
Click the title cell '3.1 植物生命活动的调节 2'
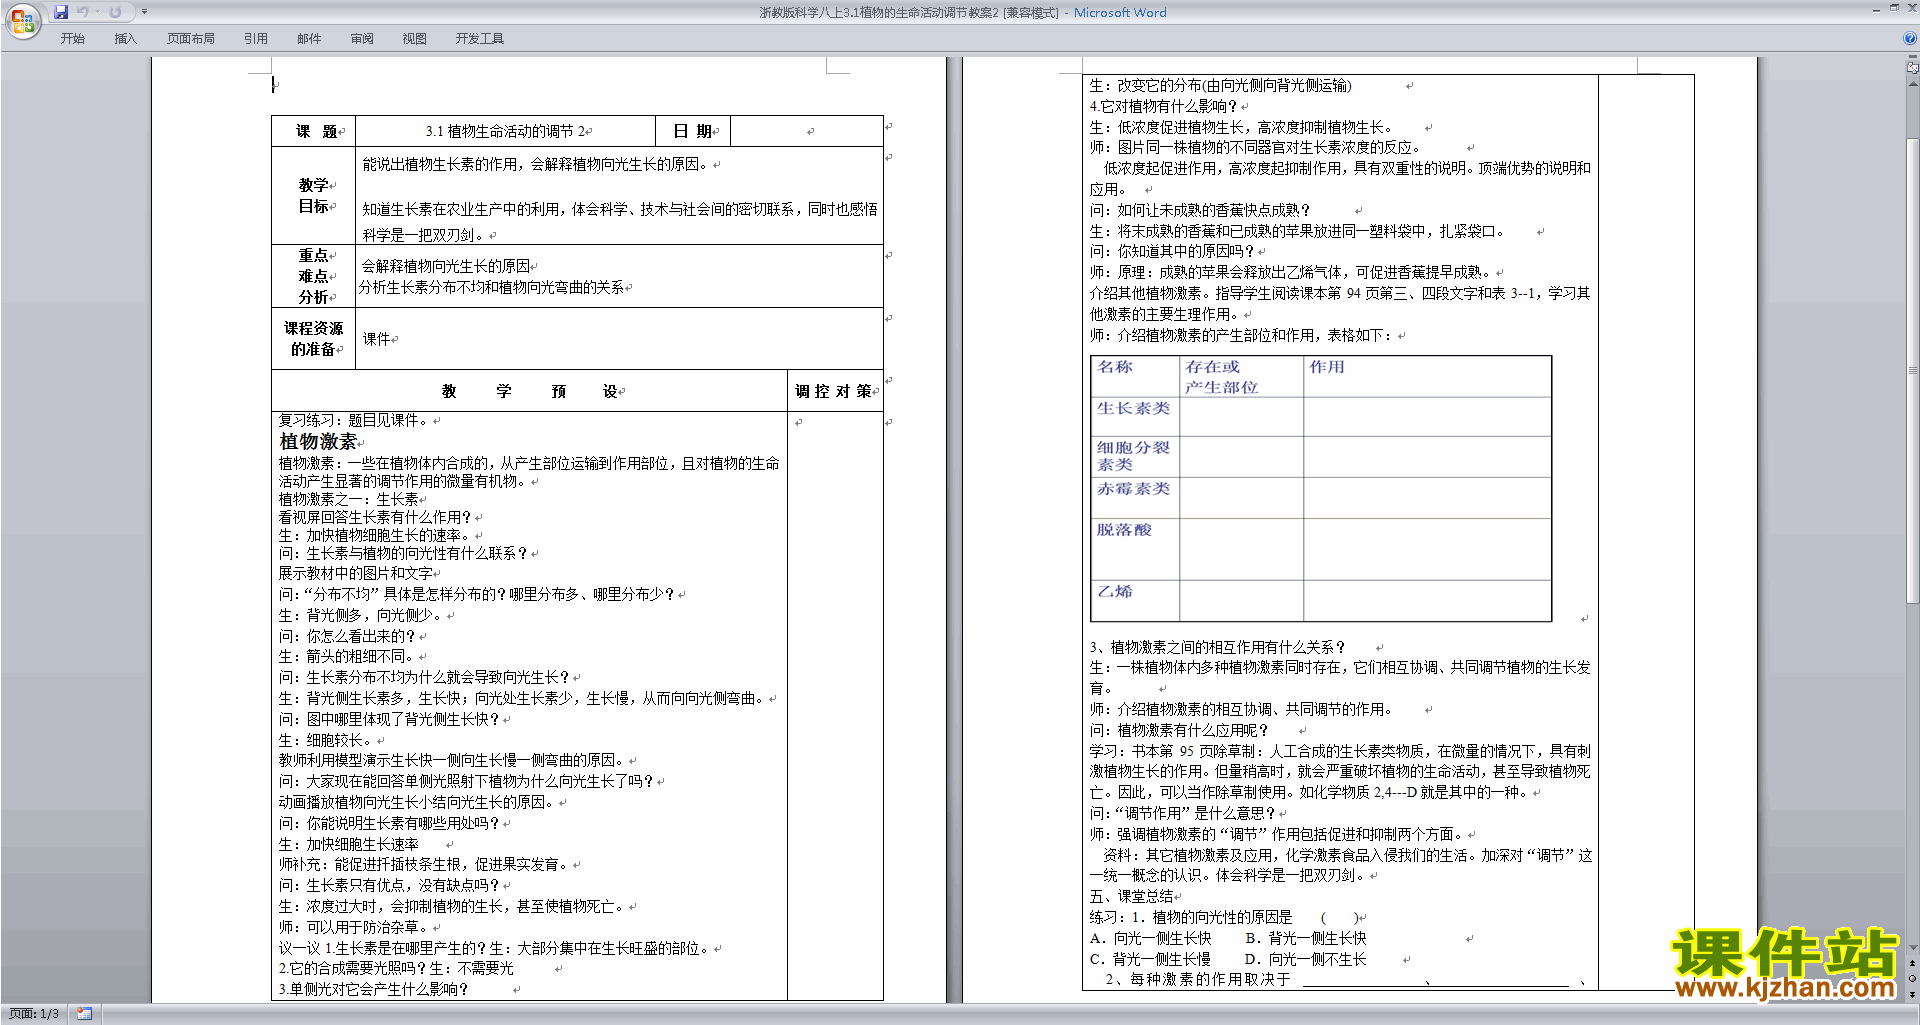click(x=506, y=131)
